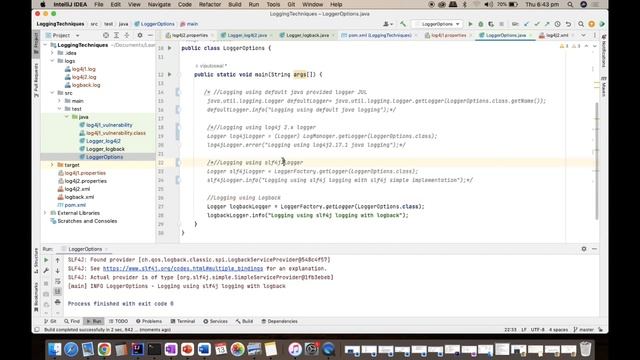The height and width of the screenshot is (360, 640).
Task: Open Run panel gear settings
Action: [584, 249]
